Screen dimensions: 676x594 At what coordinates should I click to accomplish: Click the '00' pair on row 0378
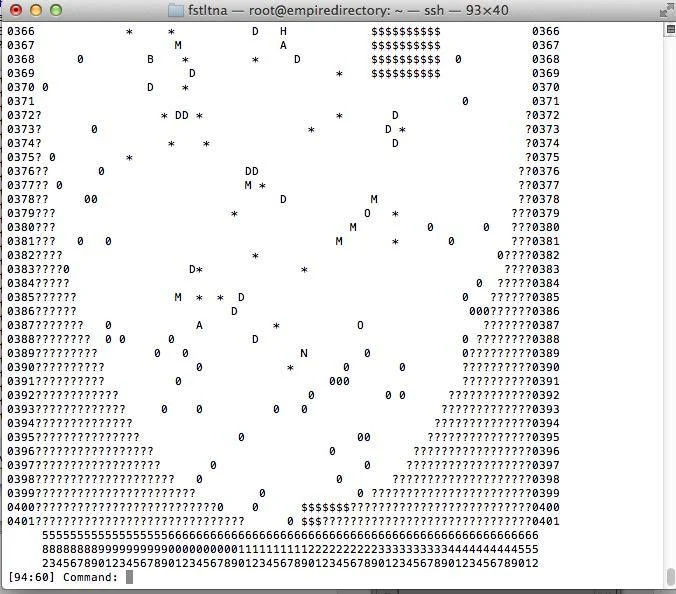pos(91,199)
